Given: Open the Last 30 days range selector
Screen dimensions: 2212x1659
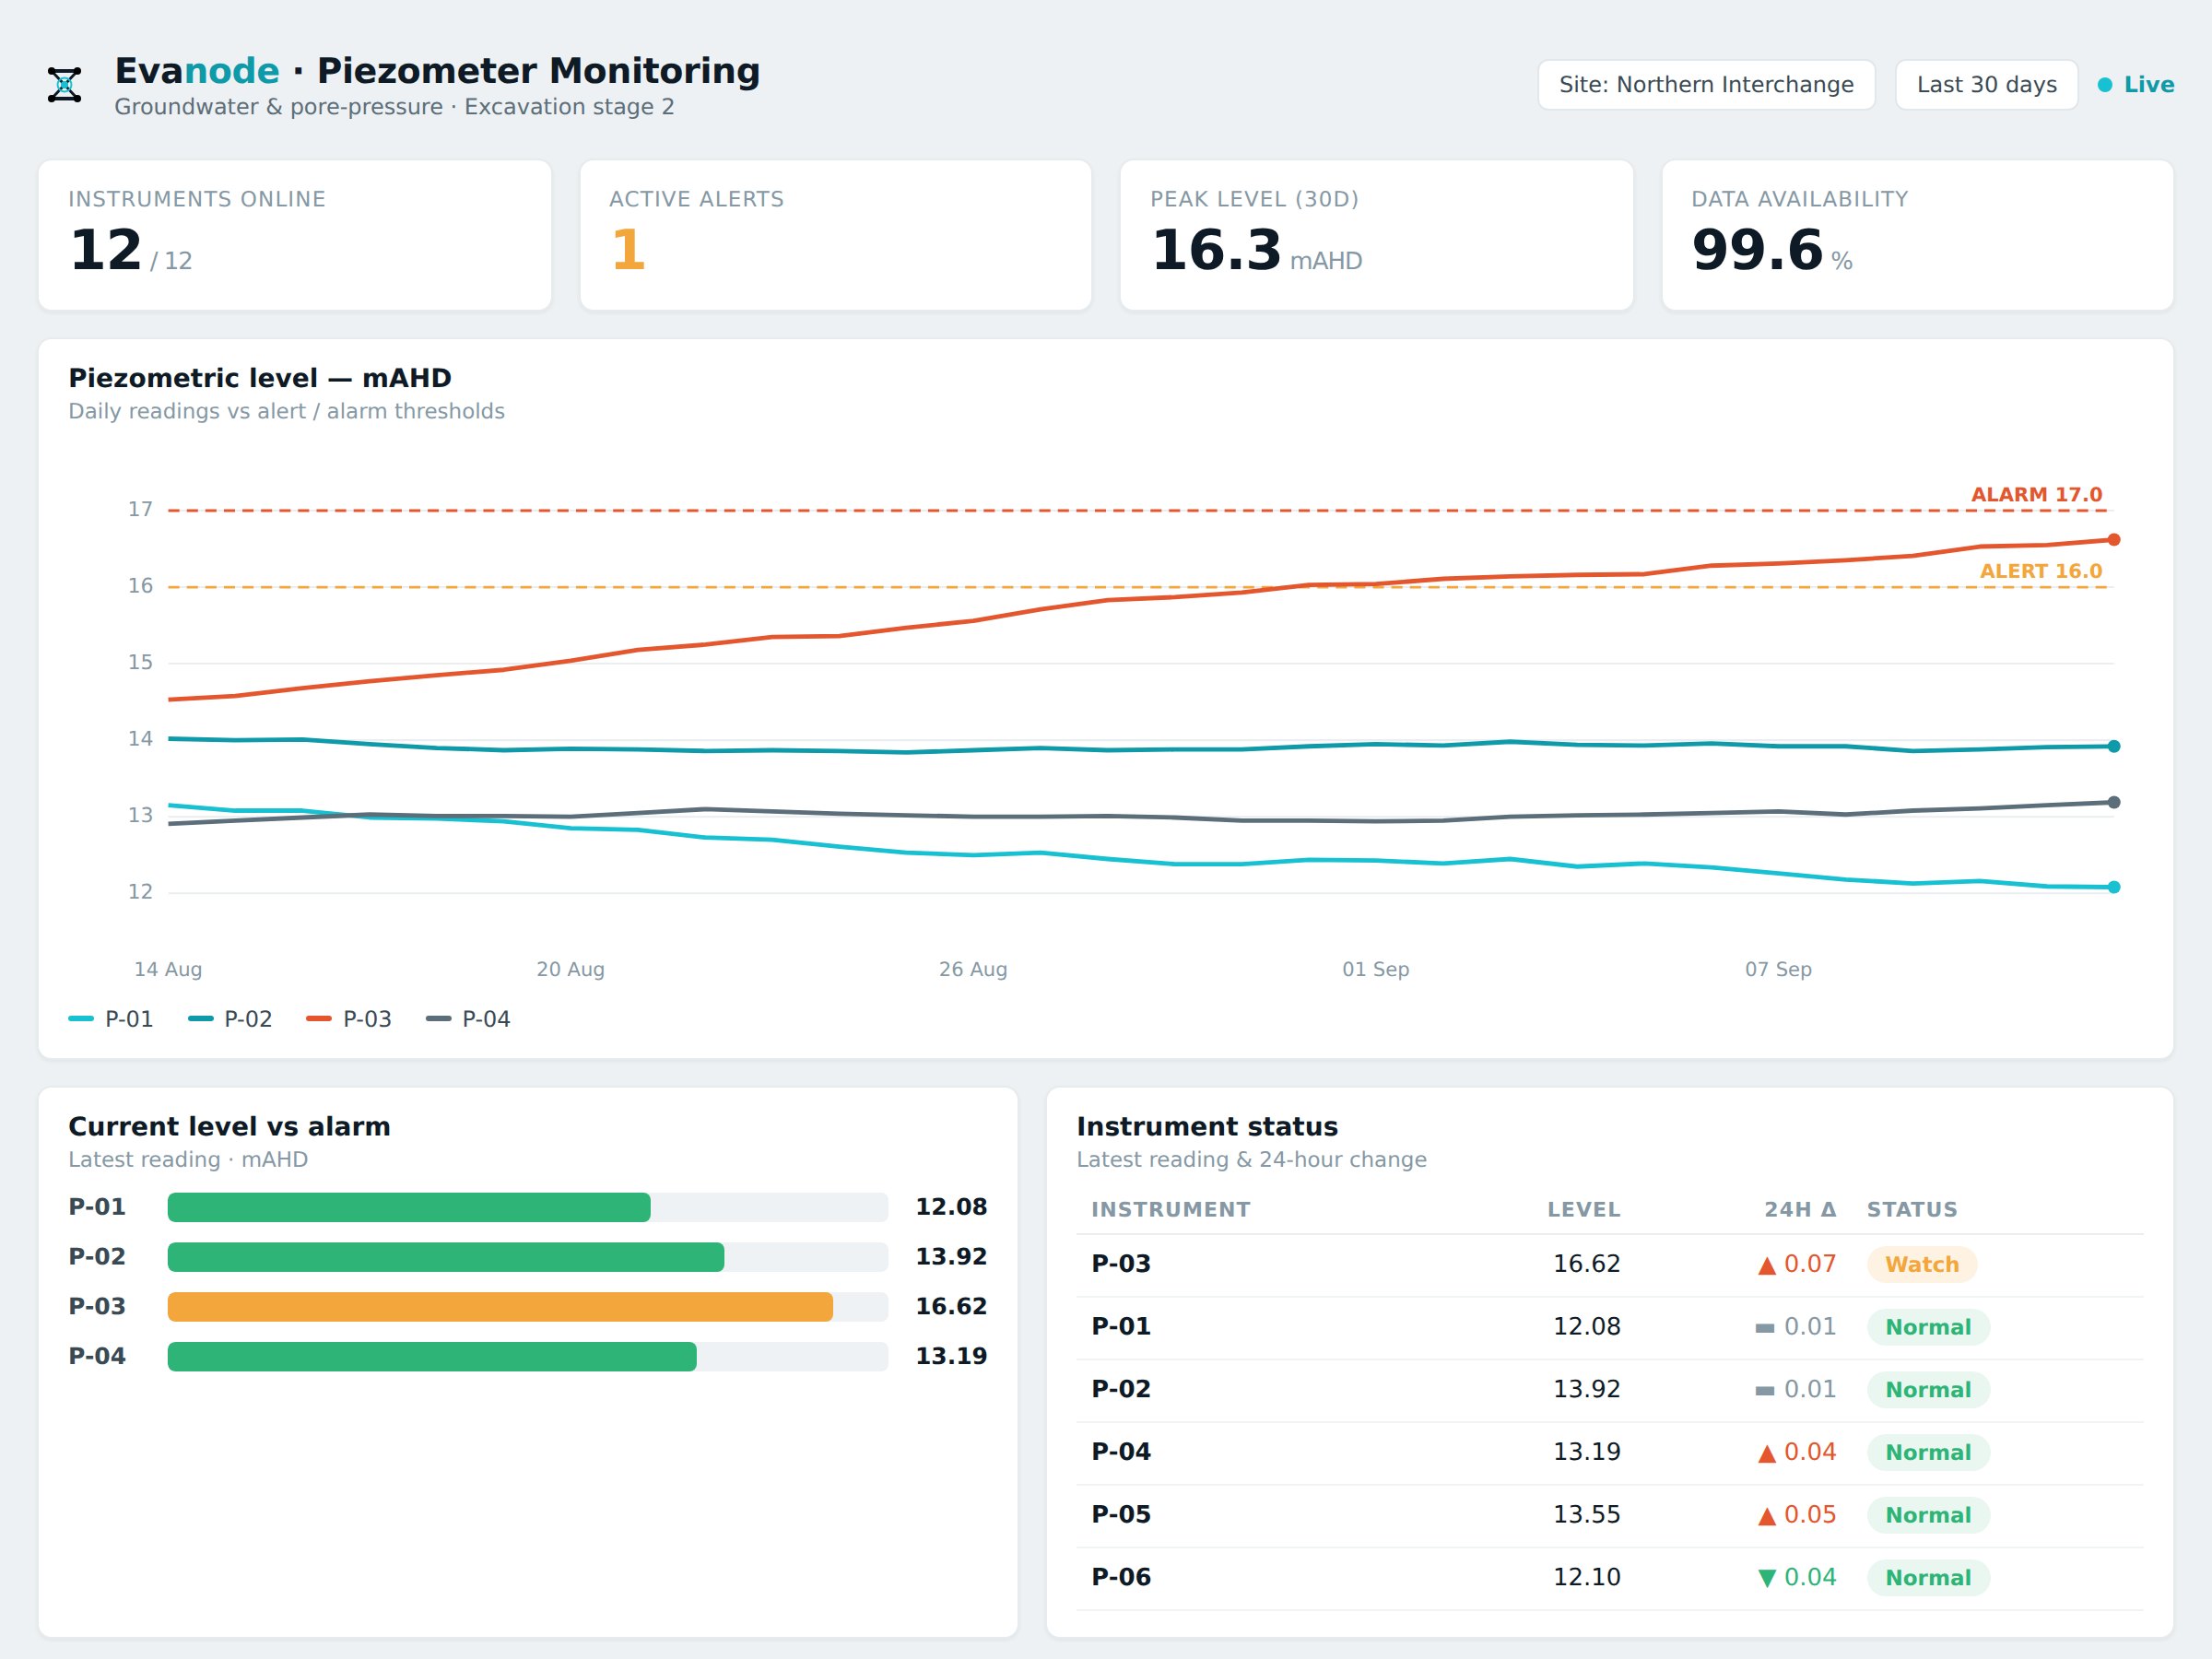Looking at the screenshot, I should 1986,85.
